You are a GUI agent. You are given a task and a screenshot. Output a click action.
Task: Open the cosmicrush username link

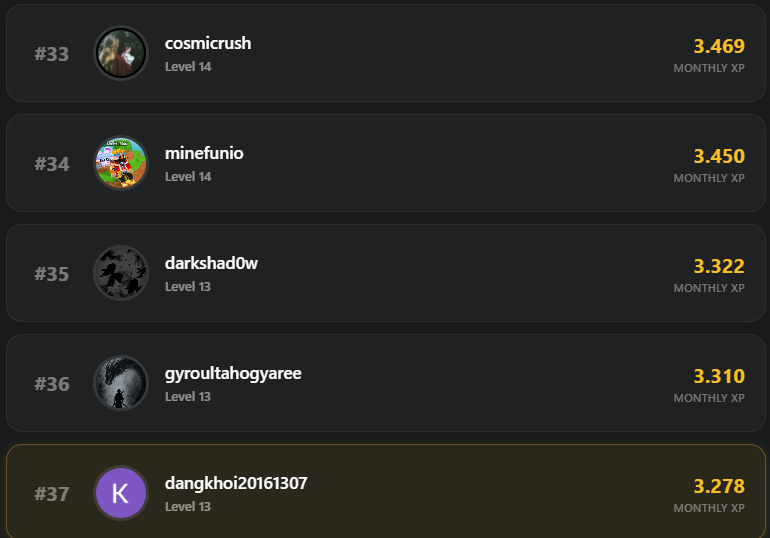coord(208,43)
